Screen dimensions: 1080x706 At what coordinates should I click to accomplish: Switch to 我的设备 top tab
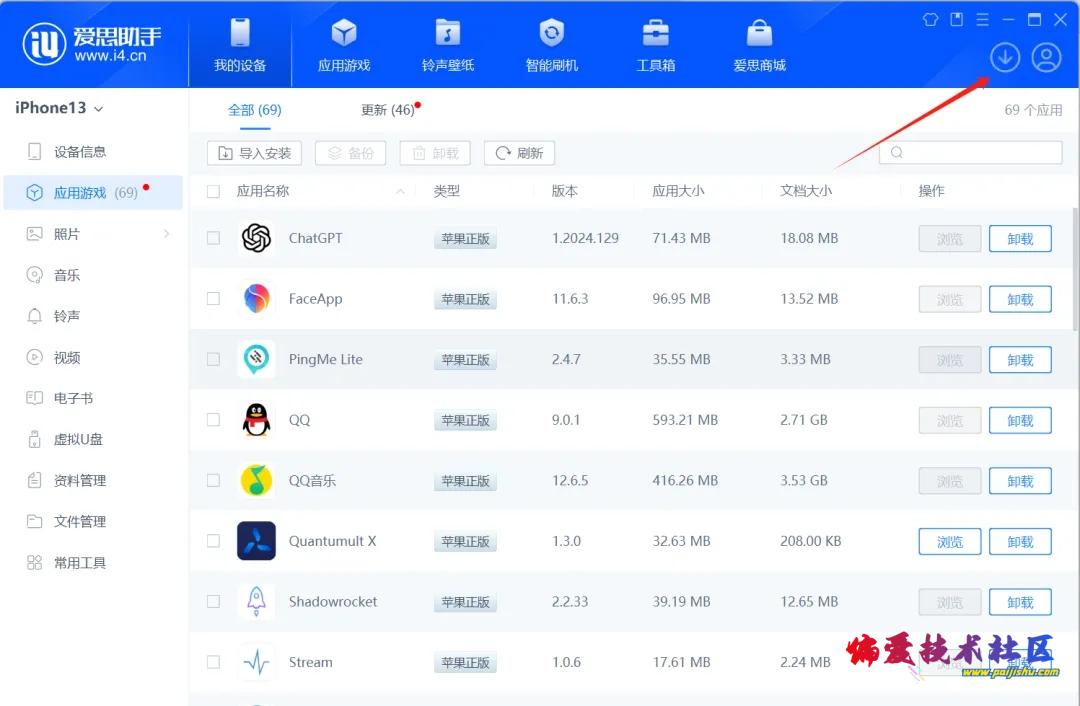tap(240, 44)
